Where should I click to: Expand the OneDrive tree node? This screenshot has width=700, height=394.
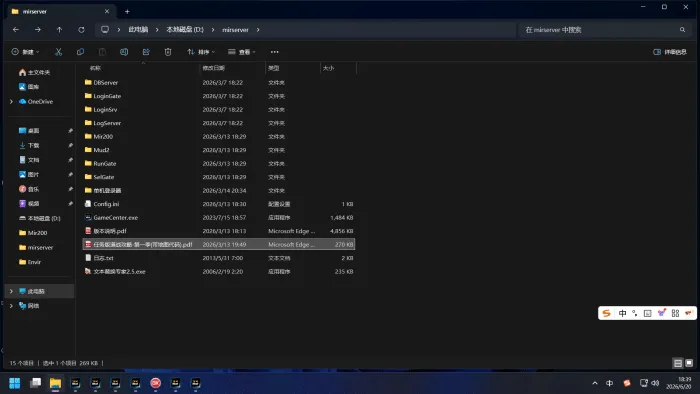click(11, 102)
